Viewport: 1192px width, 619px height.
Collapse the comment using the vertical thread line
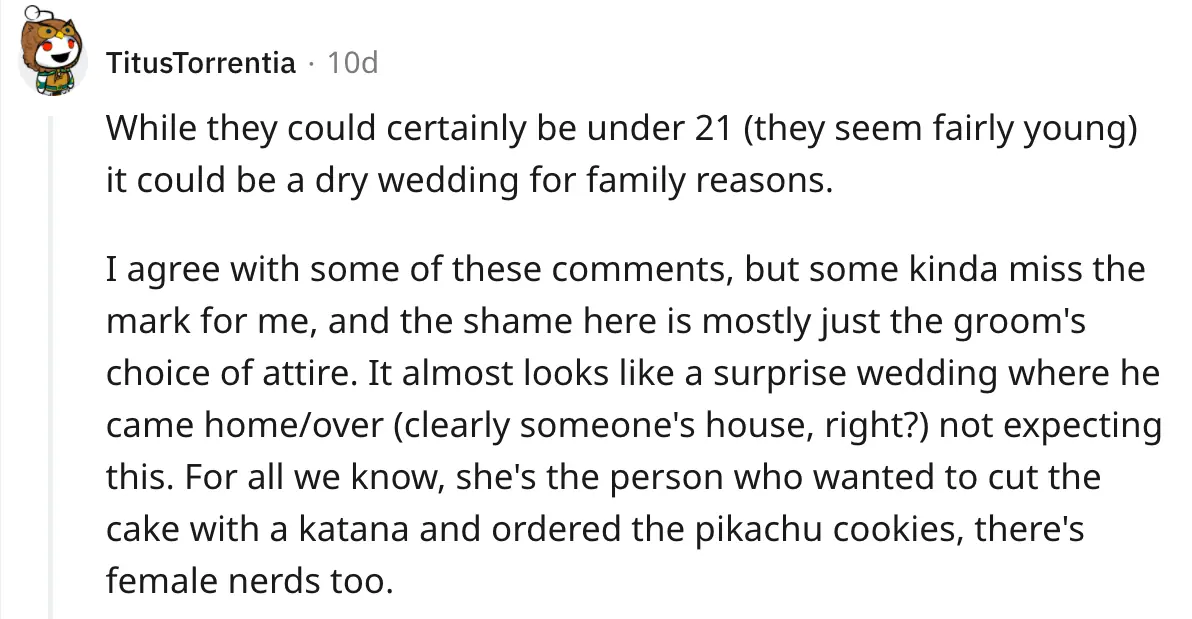[49, 360]
